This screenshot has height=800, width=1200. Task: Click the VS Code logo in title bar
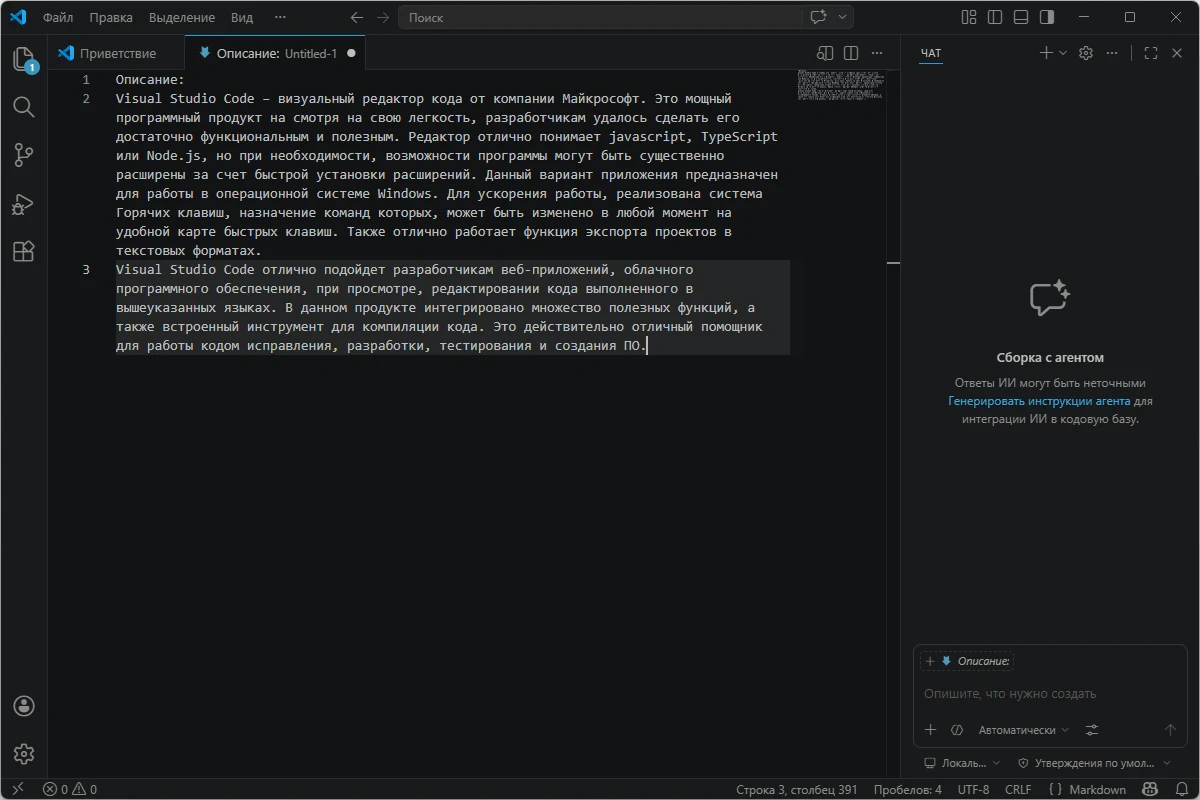click(x=18, y=17)
